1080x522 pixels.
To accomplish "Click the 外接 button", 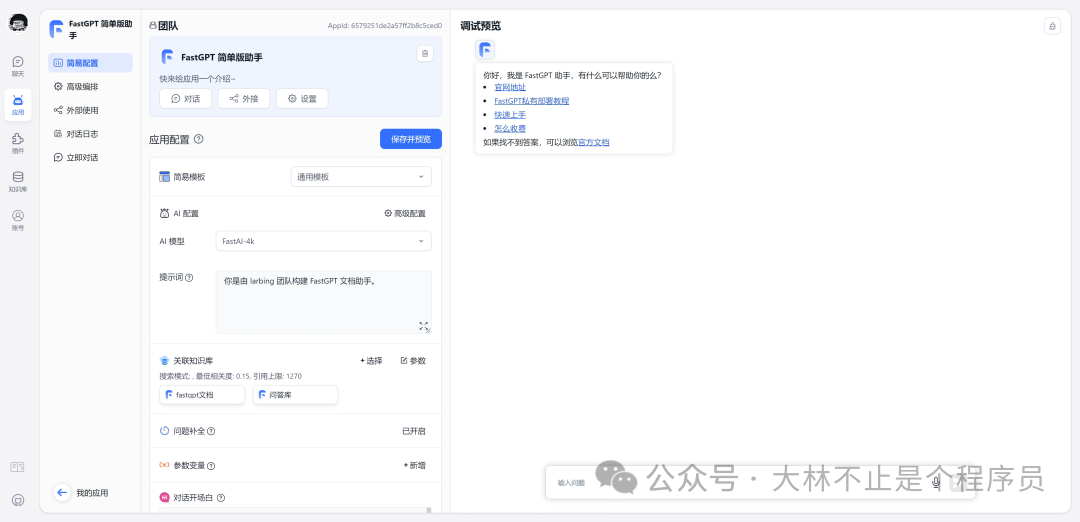I will (244, 98).
